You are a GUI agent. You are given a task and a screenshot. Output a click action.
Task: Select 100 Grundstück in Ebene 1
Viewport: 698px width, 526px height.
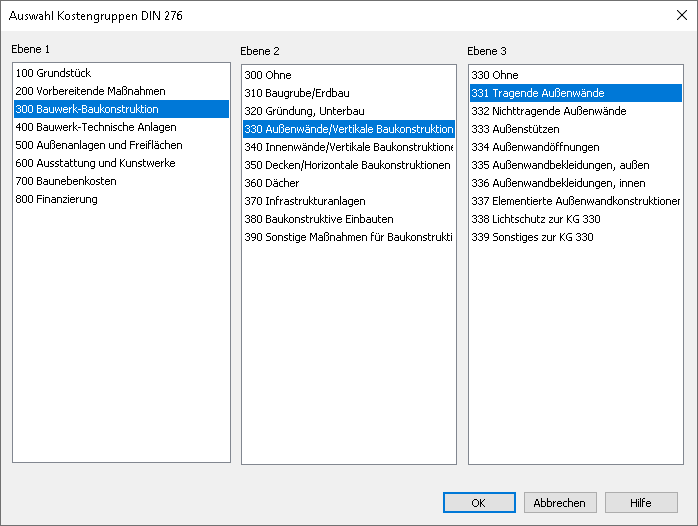[121, 73]
